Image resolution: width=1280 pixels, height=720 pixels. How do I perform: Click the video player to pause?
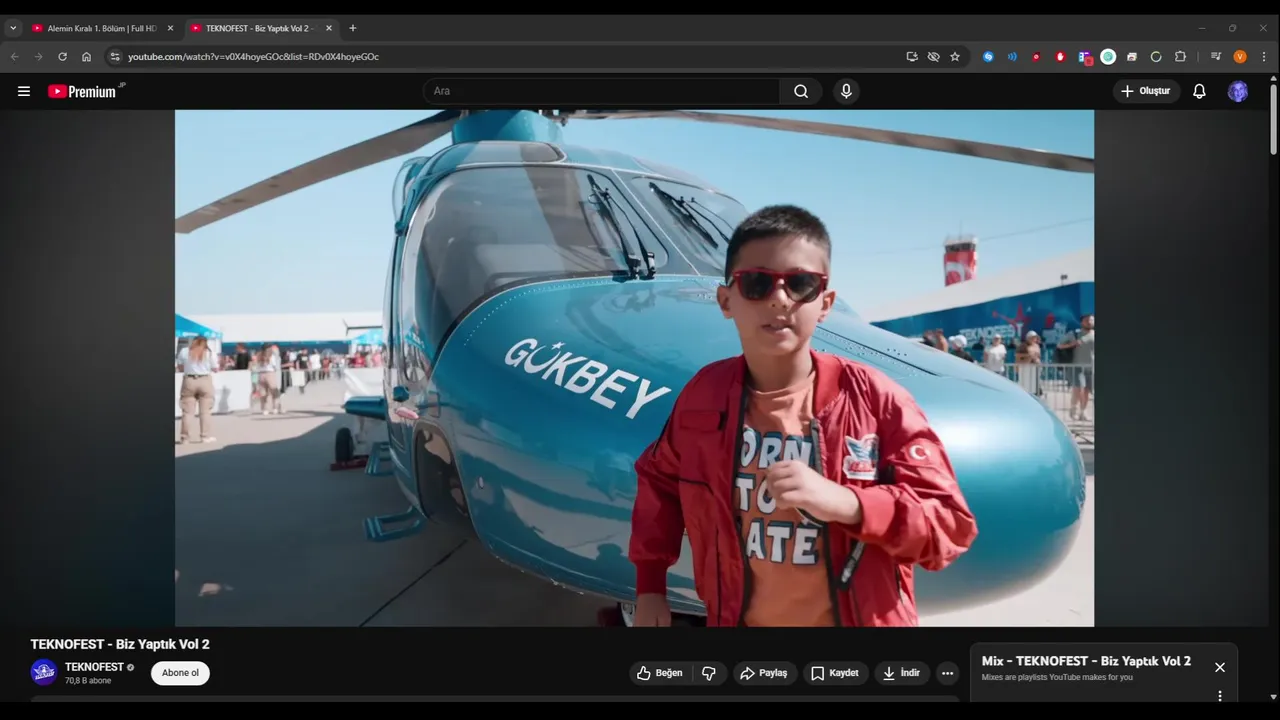point(634,368)
